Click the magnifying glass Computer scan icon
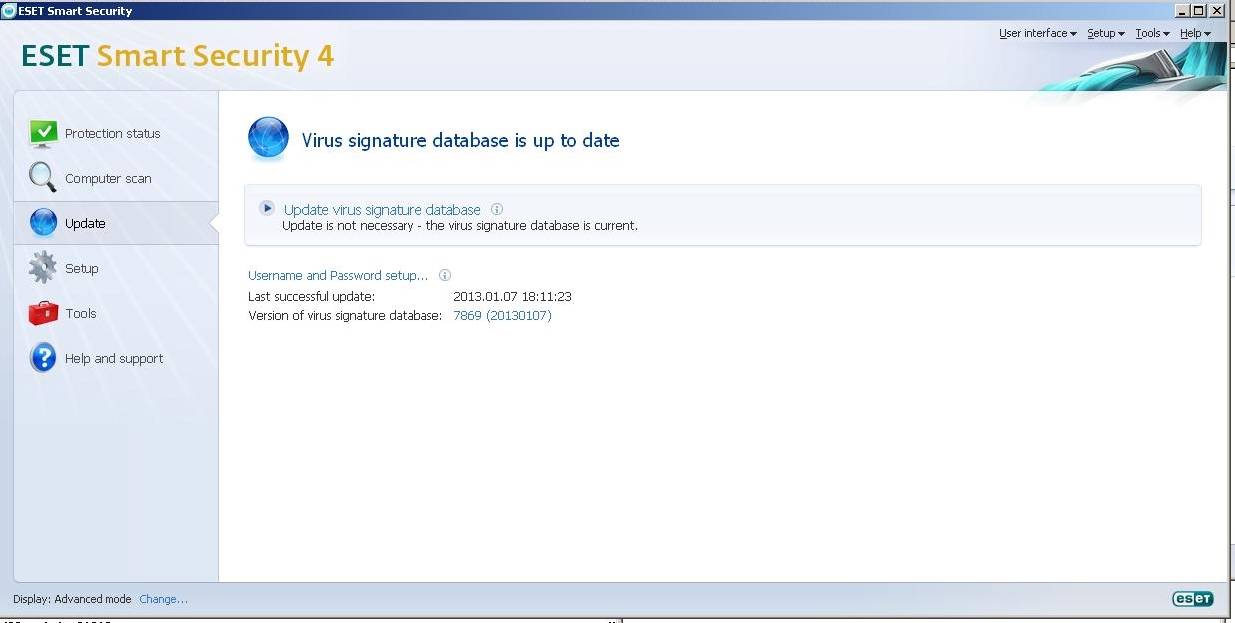1235x623 pixels. [43, 178]
